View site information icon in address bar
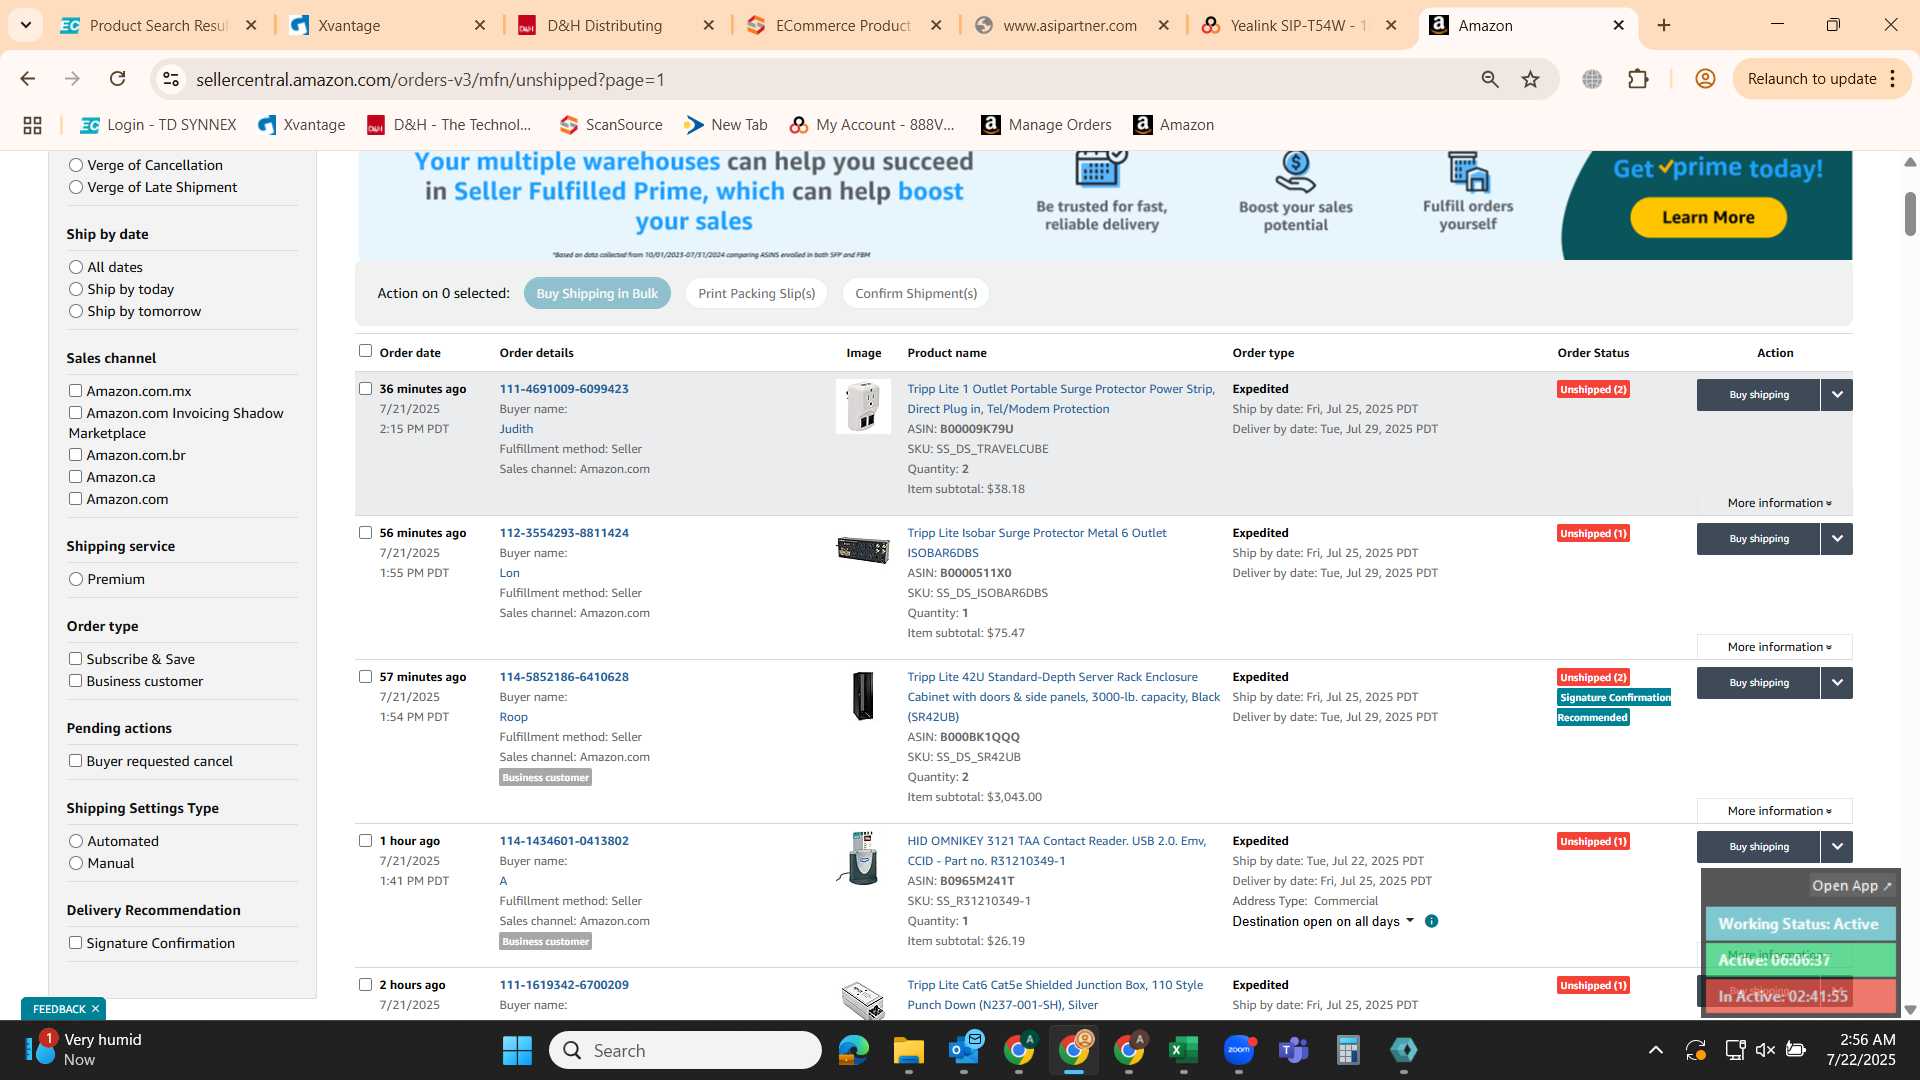1920x1080 pixels. click(x=171, y=79)
